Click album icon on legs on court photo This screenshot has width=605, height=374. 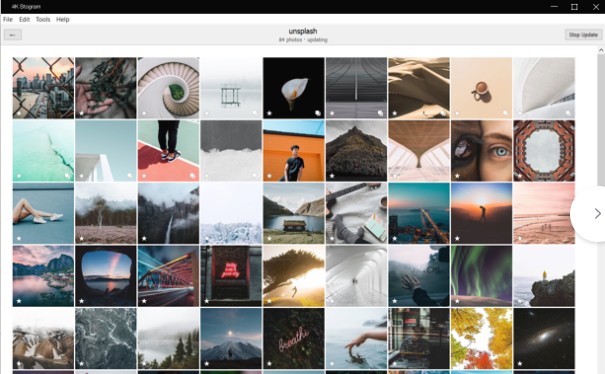point(192,176)
